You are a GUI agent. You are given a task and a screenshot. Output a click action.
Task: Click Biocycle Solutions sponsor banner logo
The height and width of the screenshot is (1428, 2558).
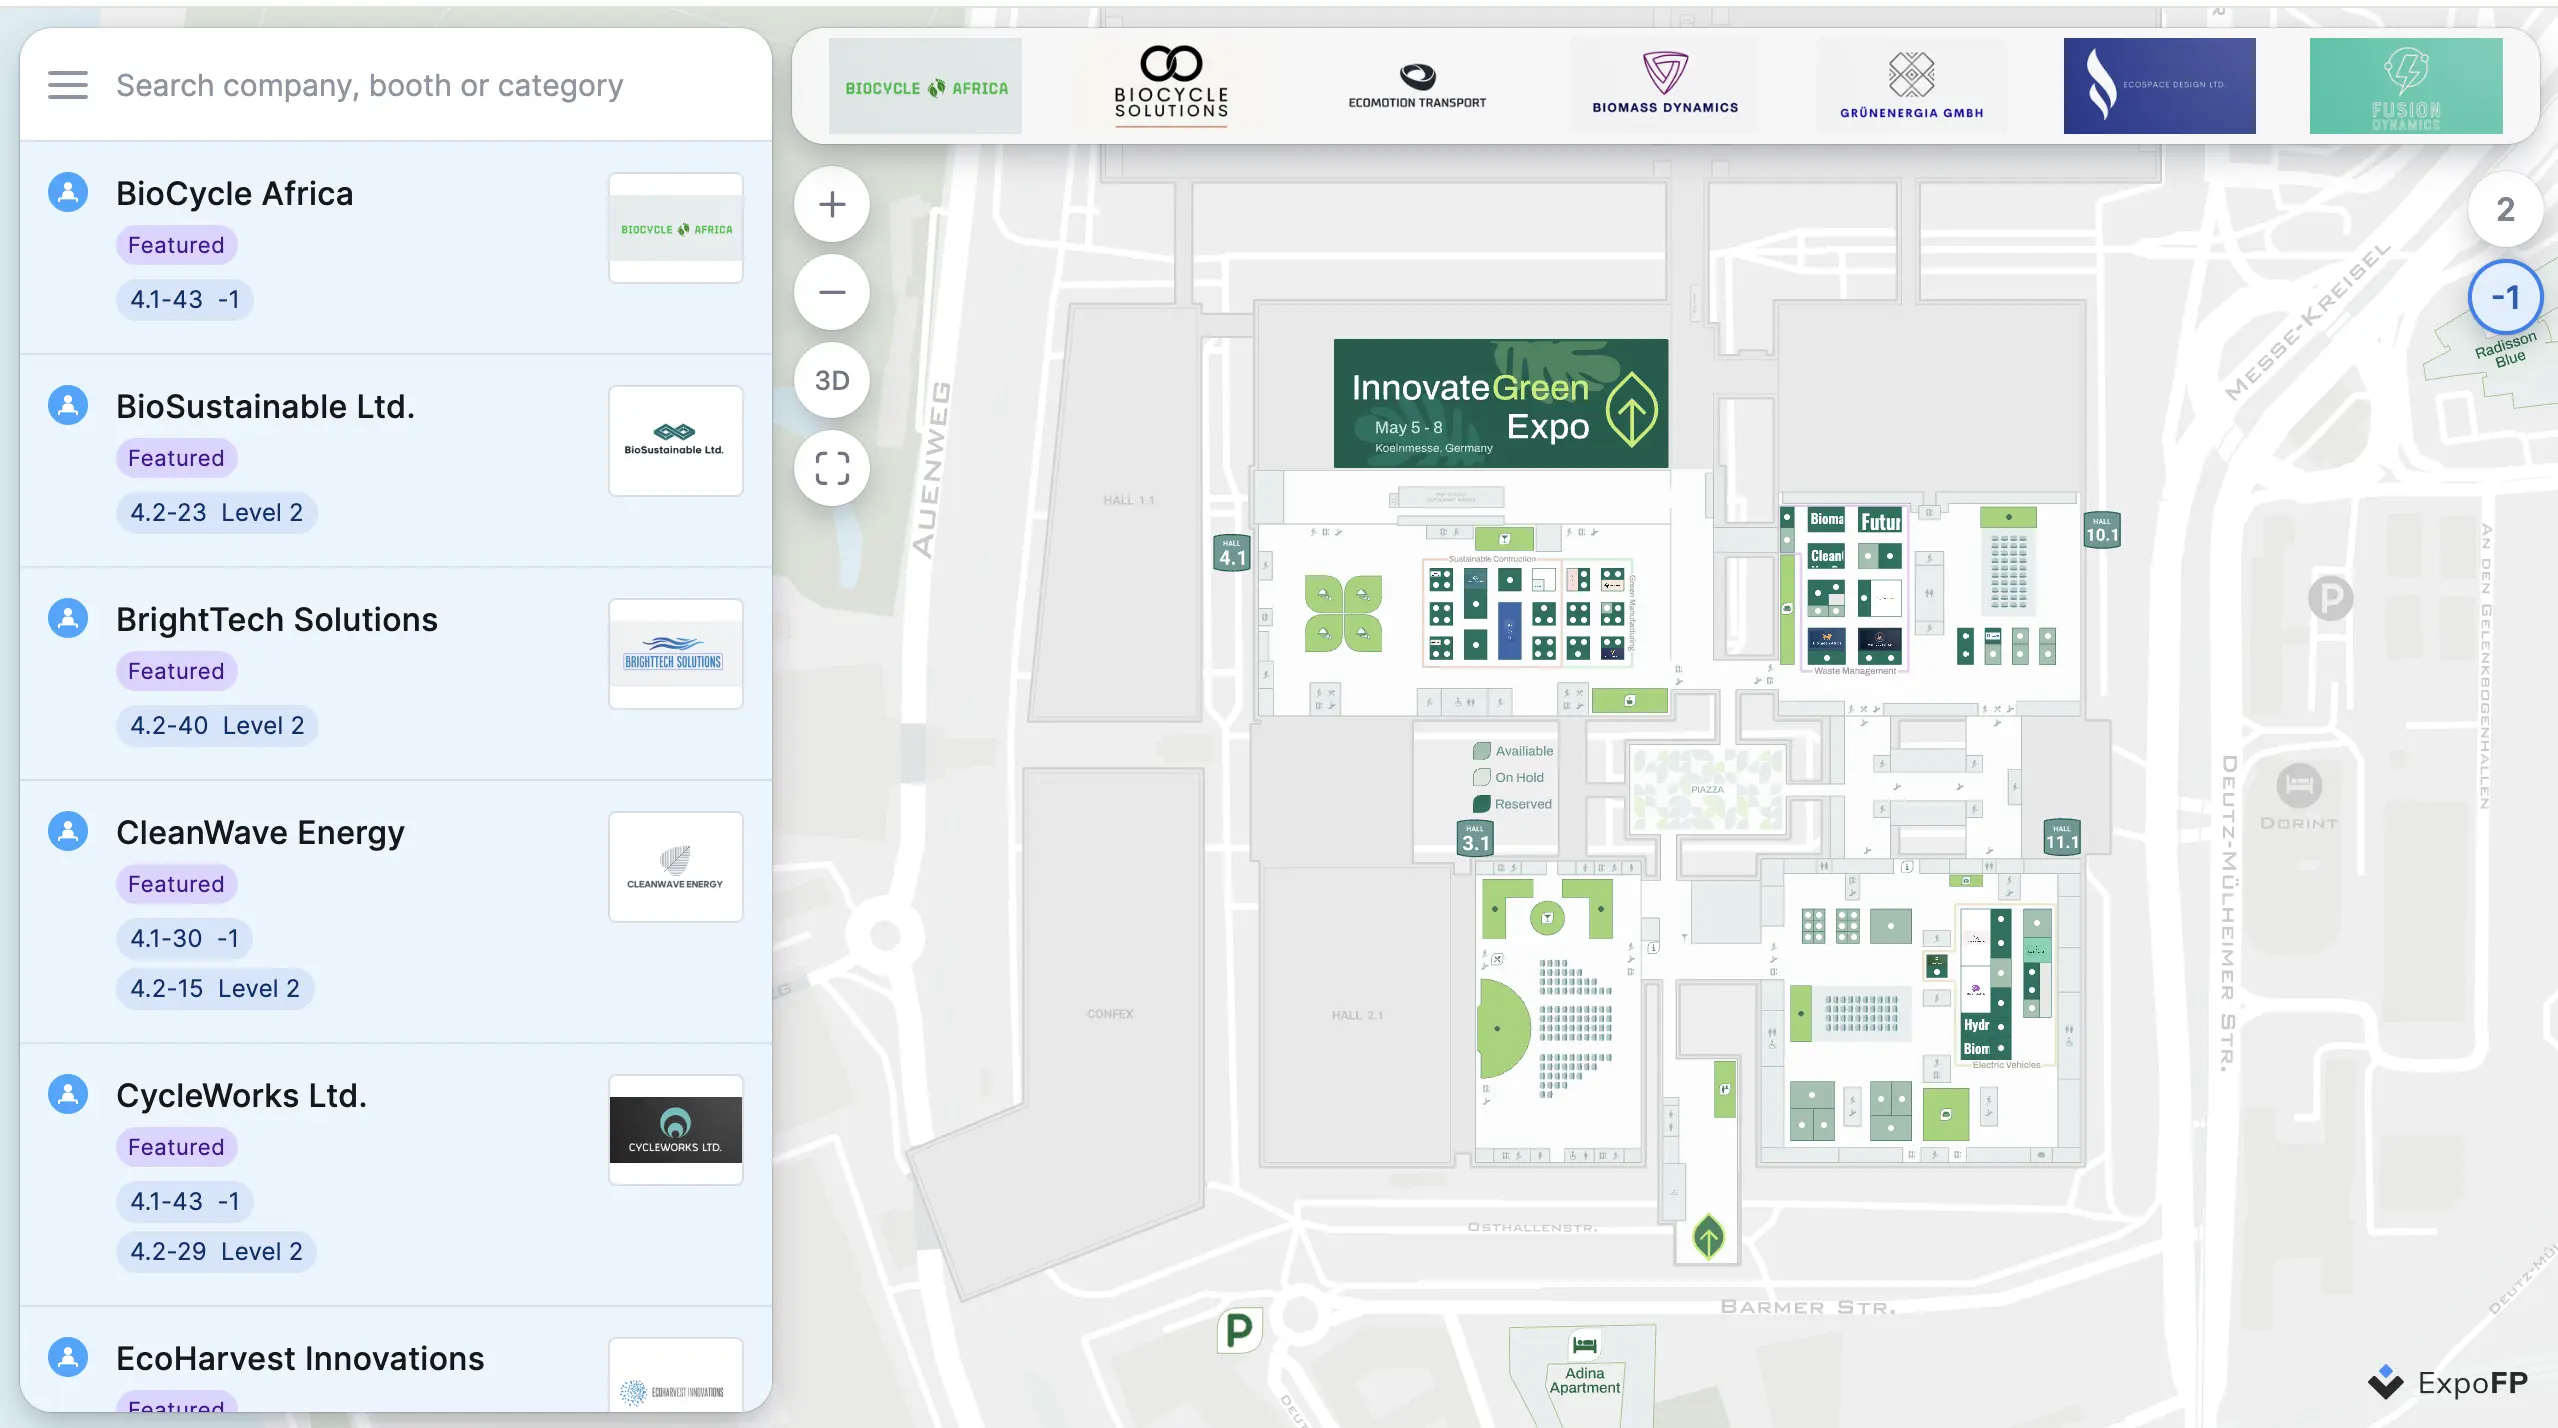[x=1171, y=85]
